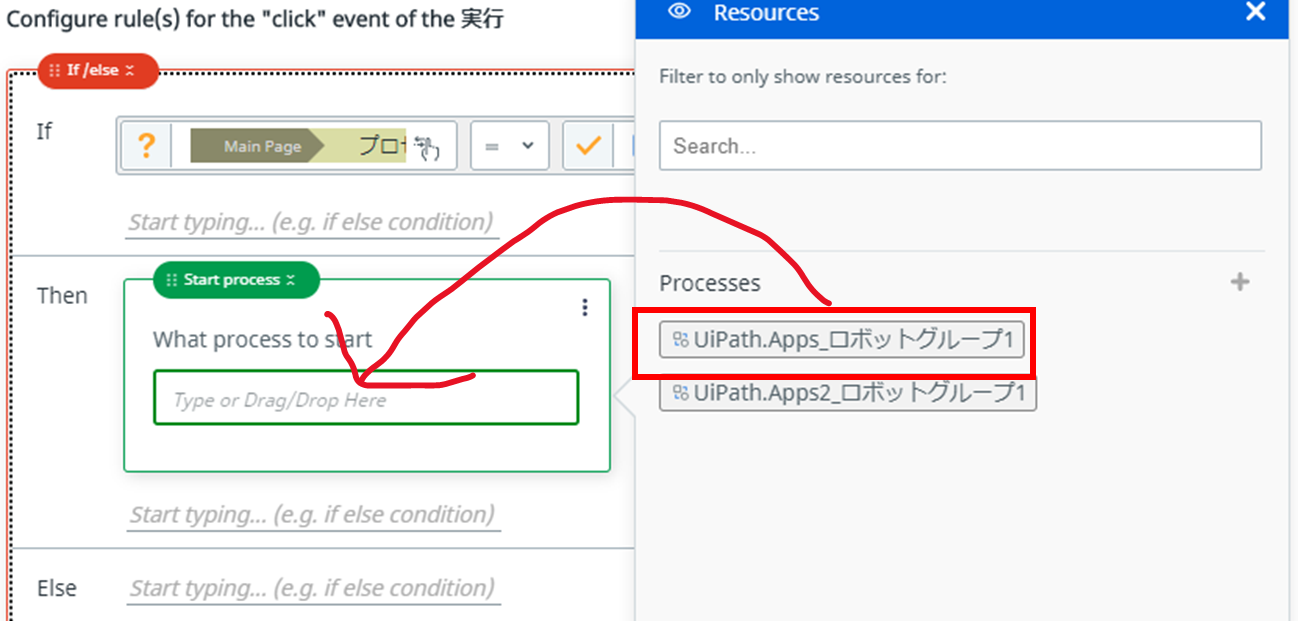Click the 'Processes' section heading
The width and height of the screenshot is (1298, 621).
click(x=710, y=283)
